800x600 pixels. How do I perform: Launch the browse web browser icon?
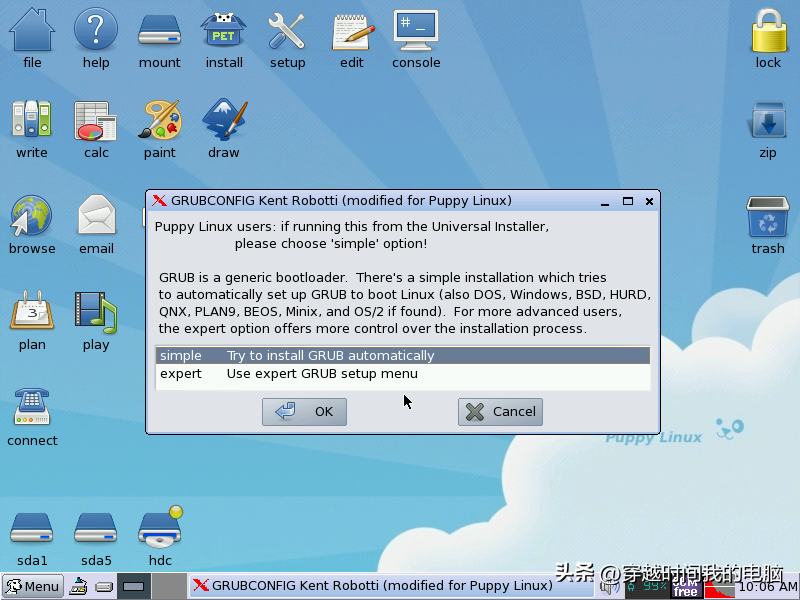coord(32,216)
